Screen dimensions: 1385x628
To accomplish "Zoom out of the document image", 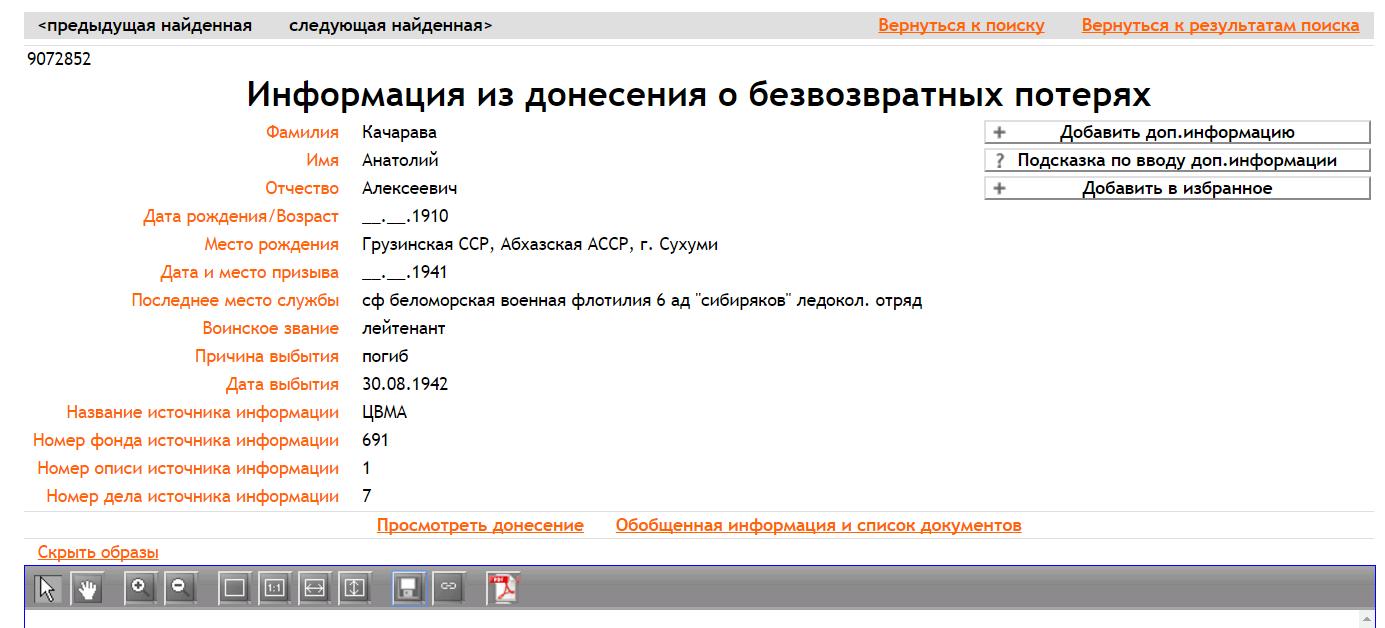I will (180, 589).
